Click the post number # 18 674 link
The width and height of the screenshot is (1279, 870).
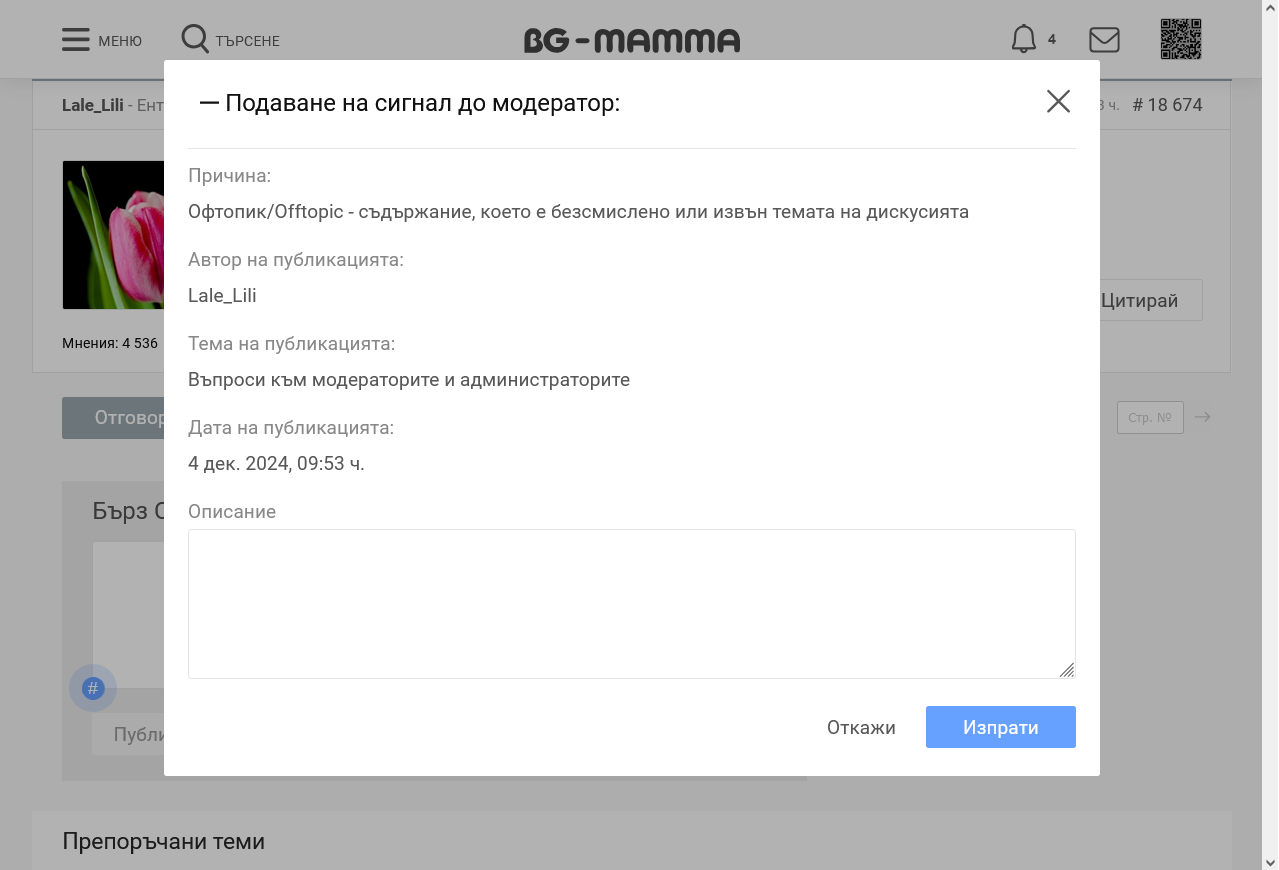point(1167,105)
